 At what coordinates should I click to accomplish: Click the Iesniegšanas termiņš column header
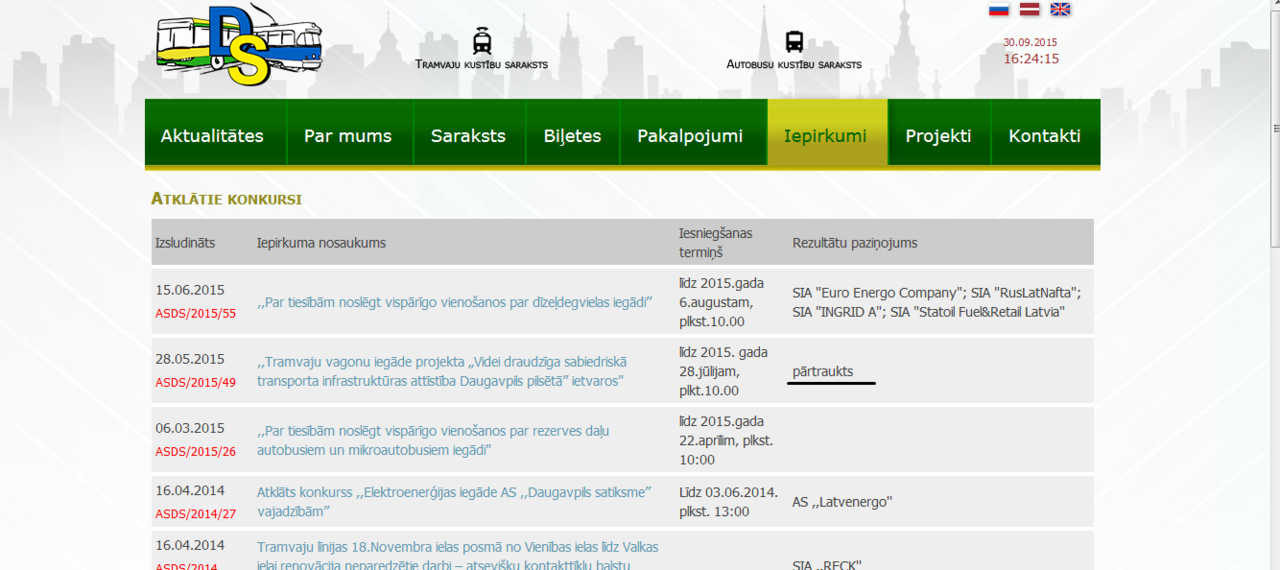[x=716, y=243]
